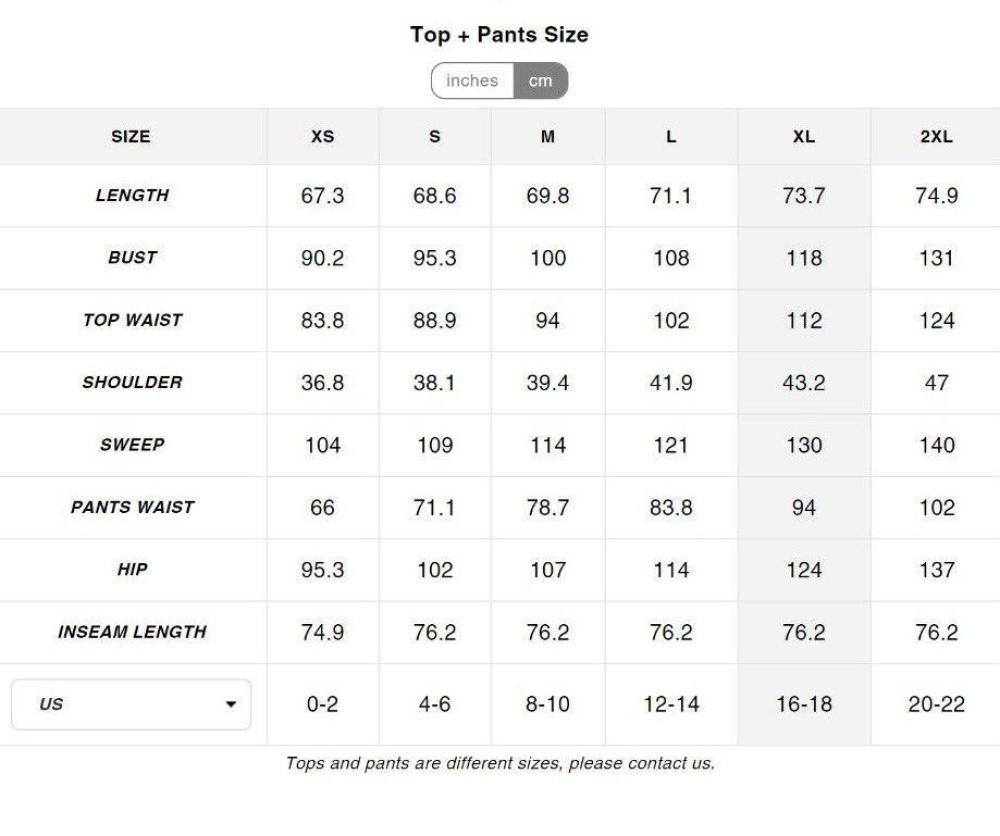Click the dropdown arrow beside US

tap(232, 704)
